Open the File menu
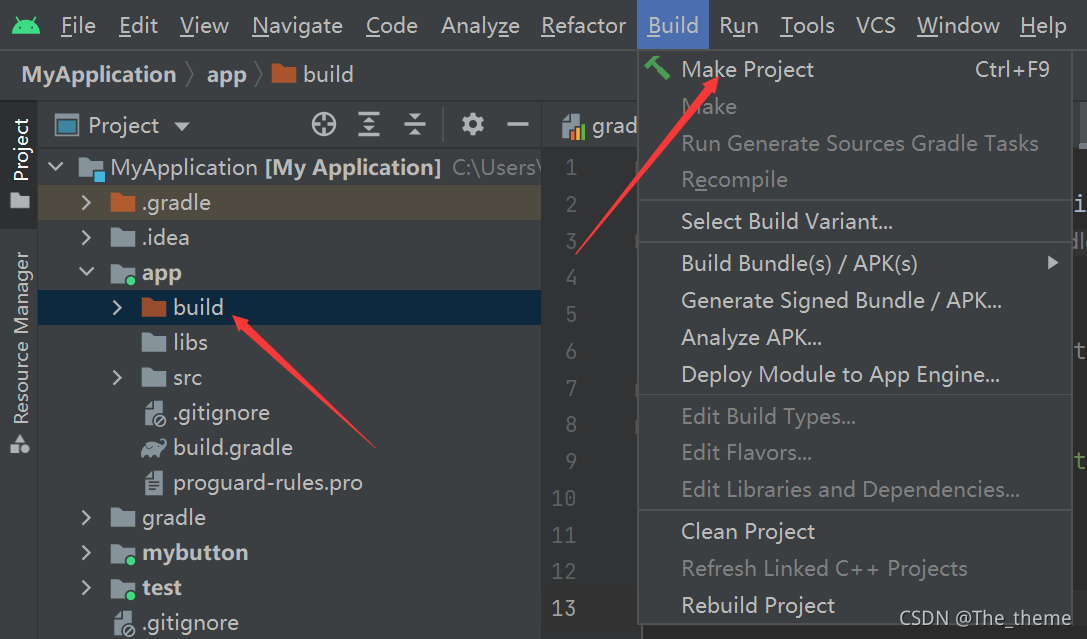Screen dimensions: 1087x639 [78, 26]
